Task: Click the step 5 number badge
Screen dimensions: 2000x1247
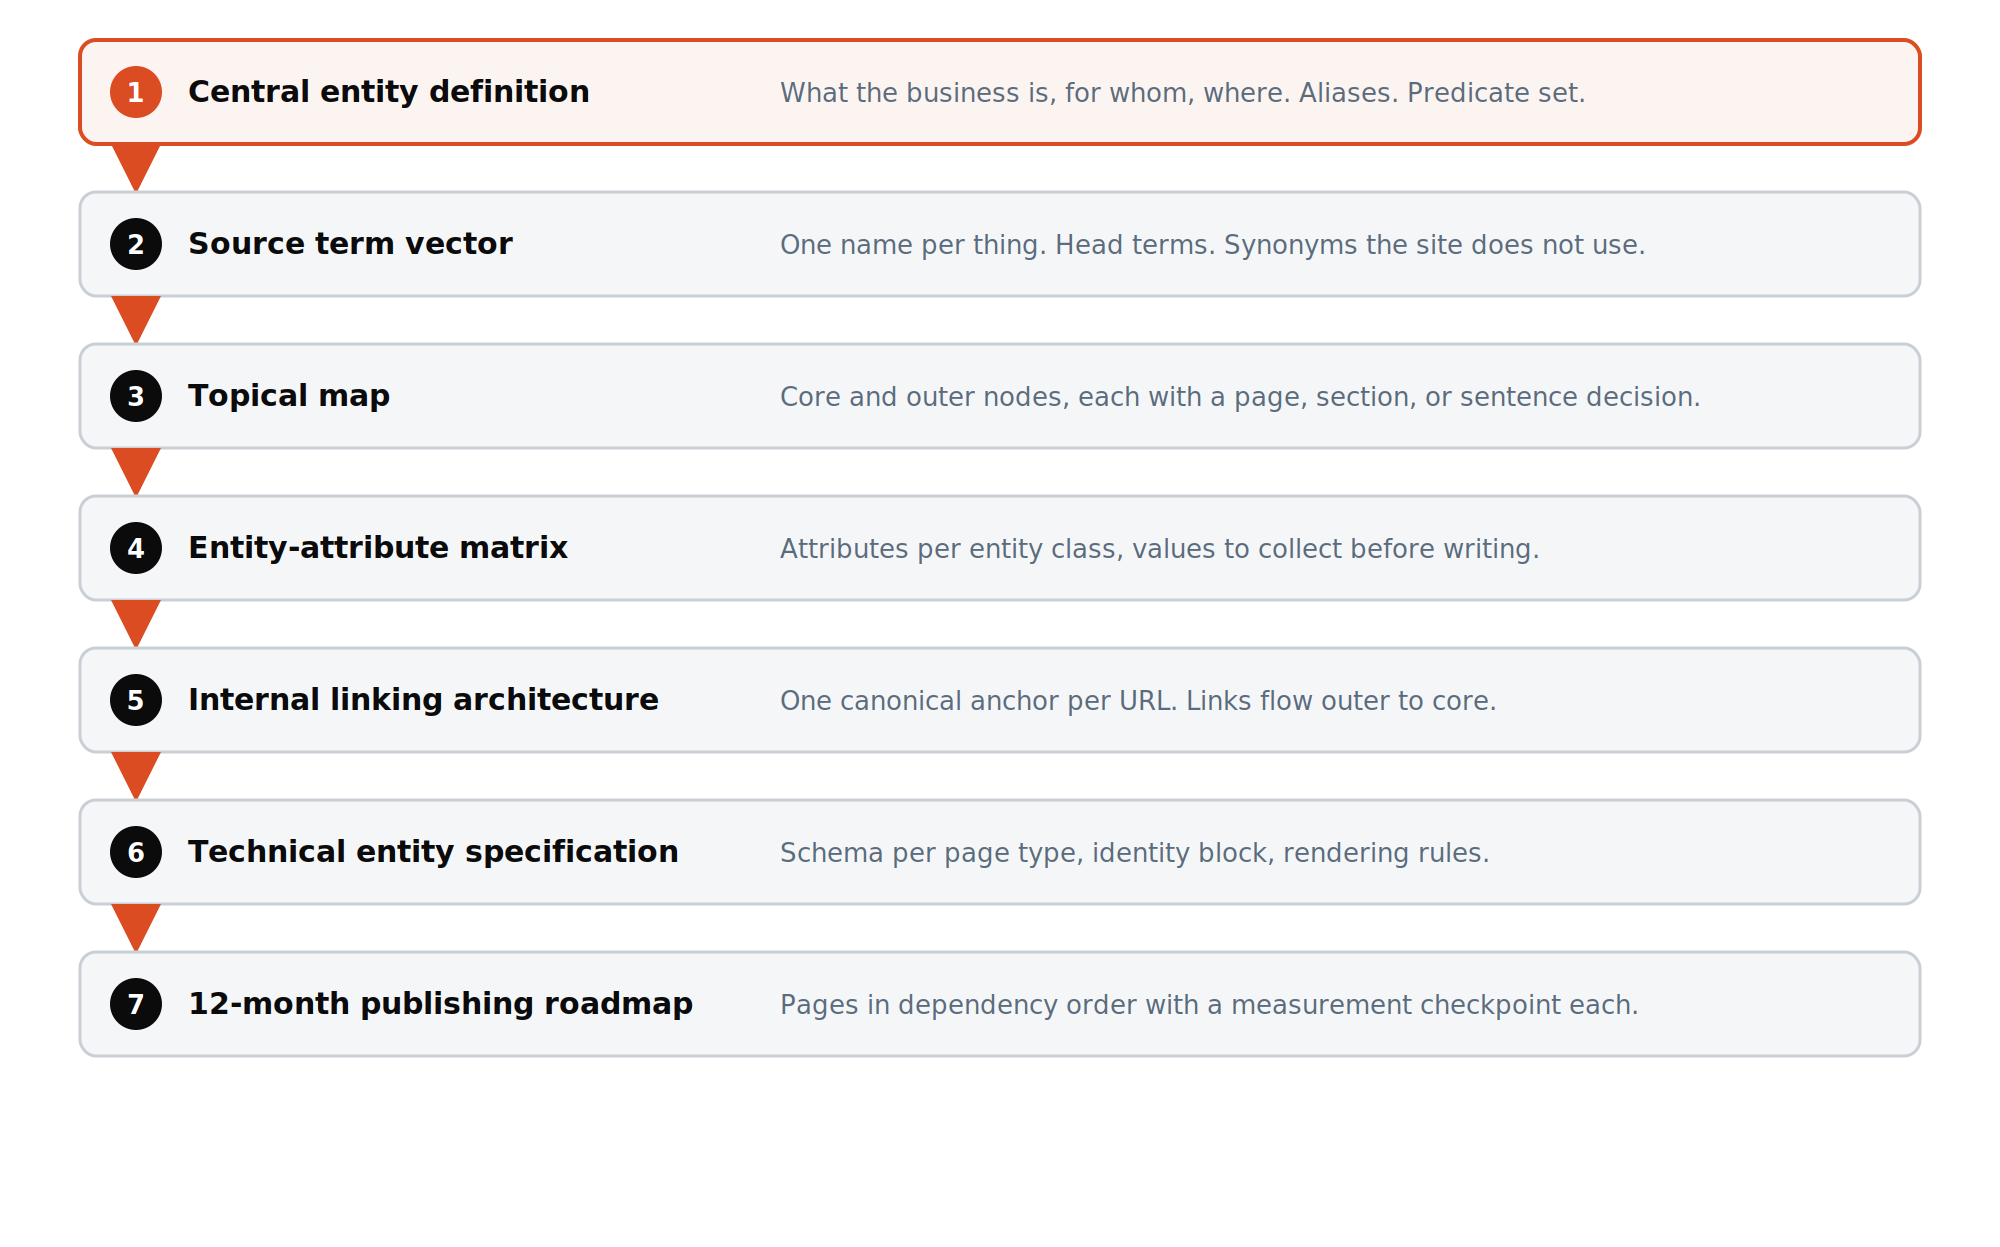Action: (x=136, y=700)
